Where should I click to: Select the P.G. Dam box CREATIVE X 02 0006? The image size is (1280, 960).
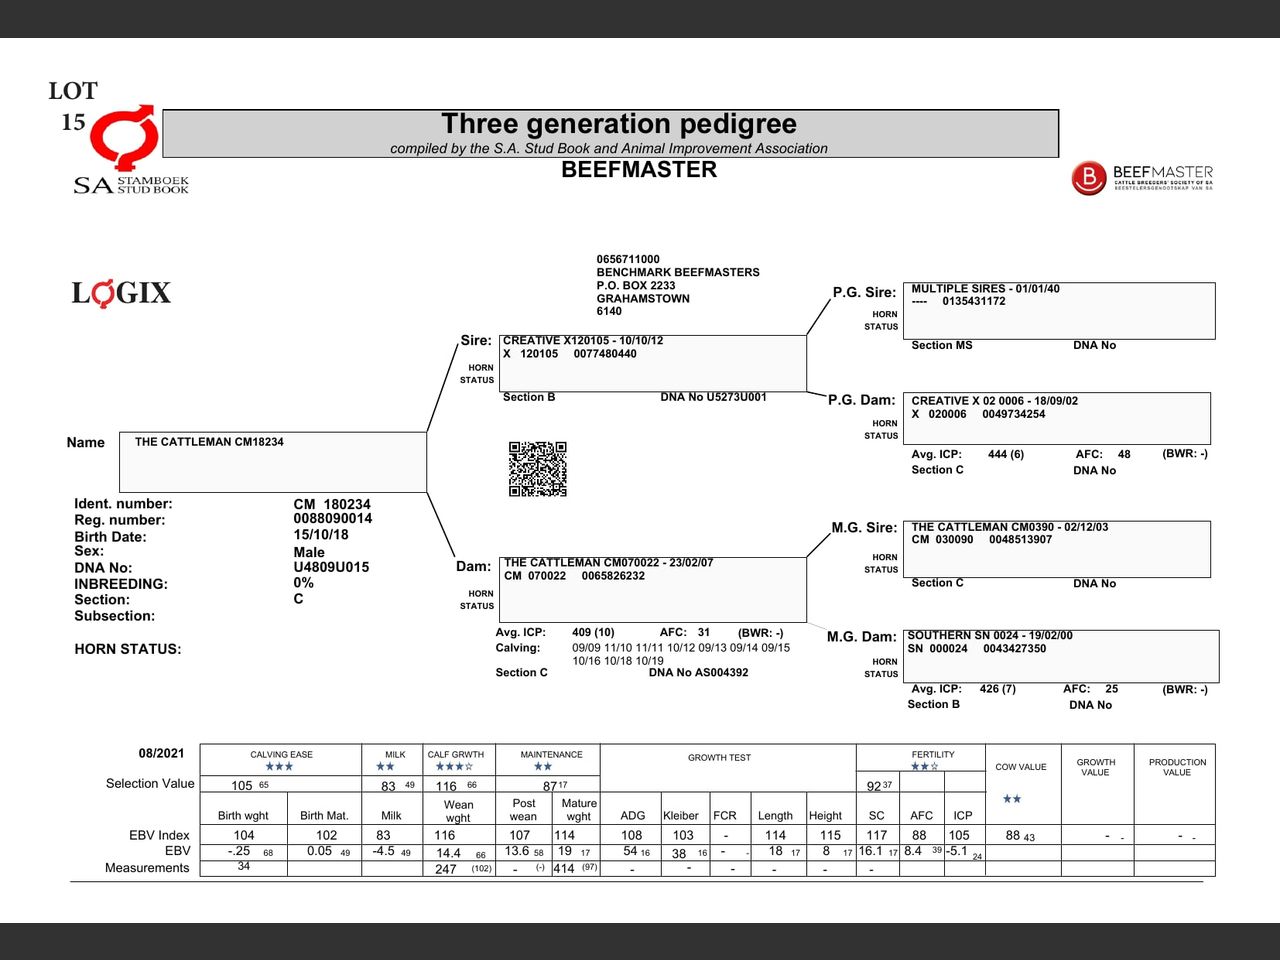(1056, 418)
